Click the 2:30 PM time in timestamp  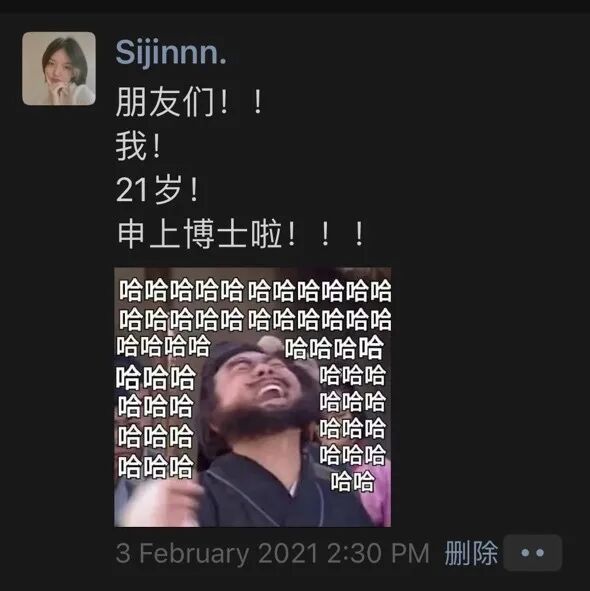[x=378, y=553]
